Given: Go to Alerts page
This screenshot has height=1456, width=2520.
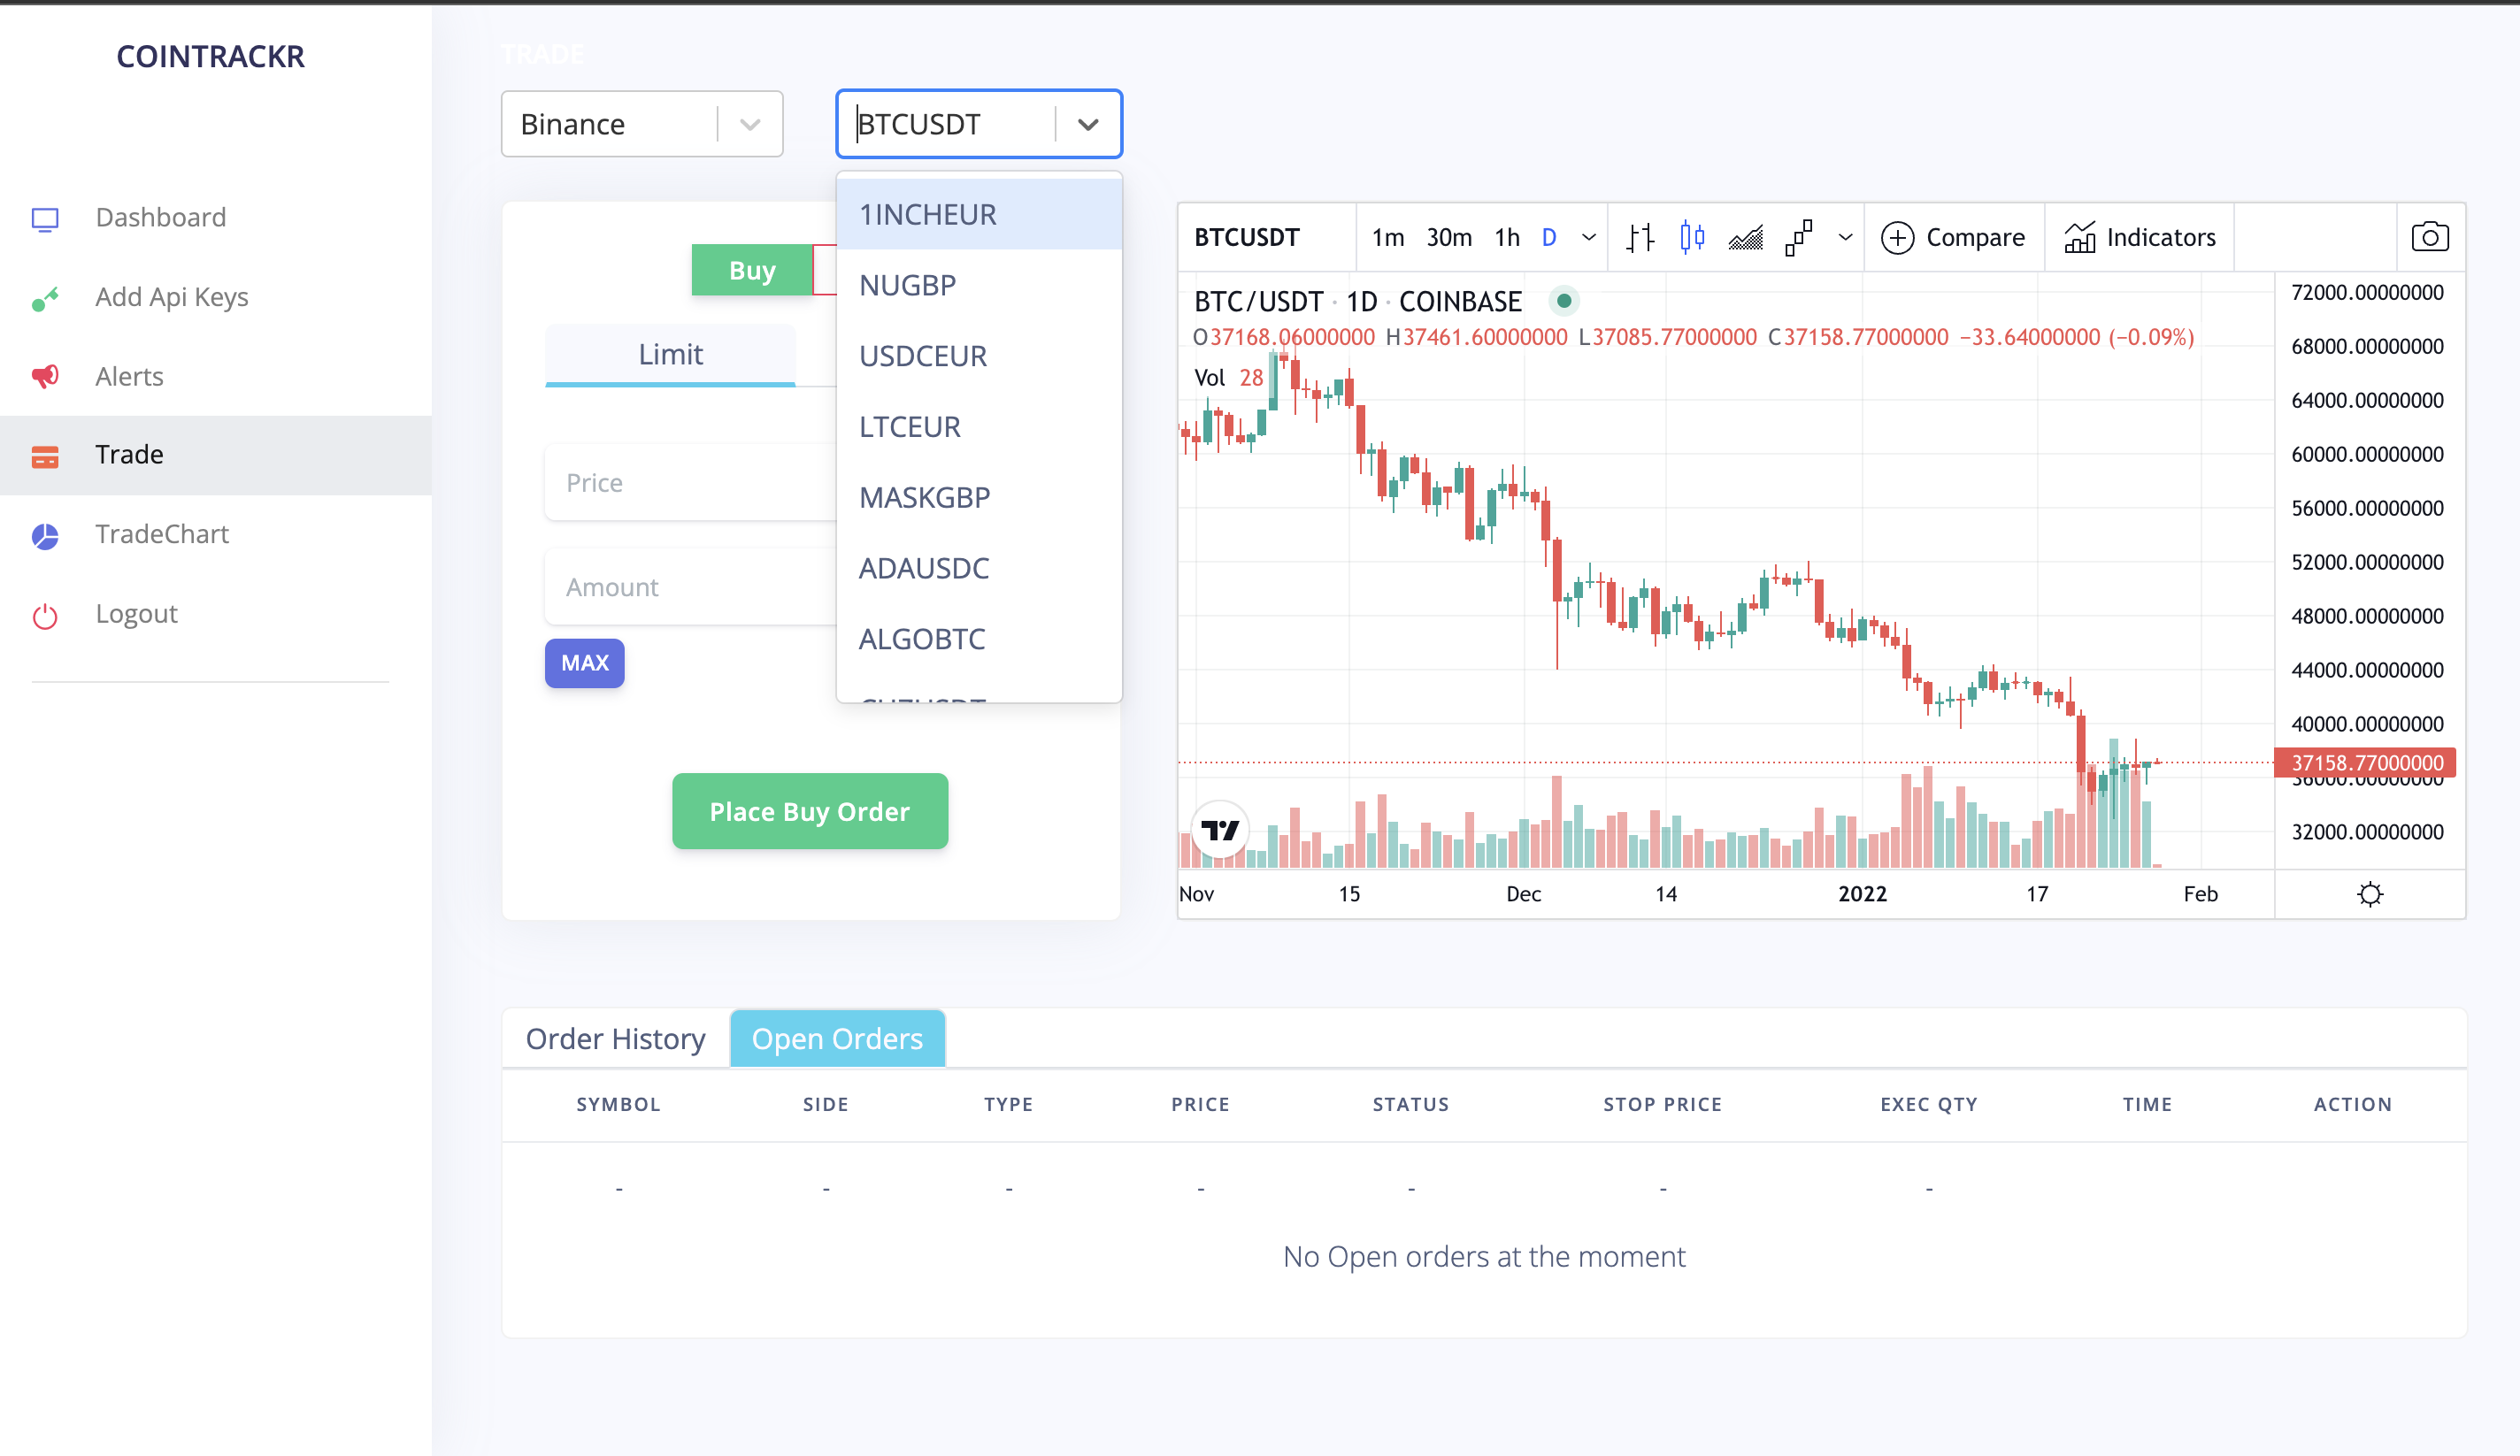Looking at the screenshot, I should click(129, 376).
